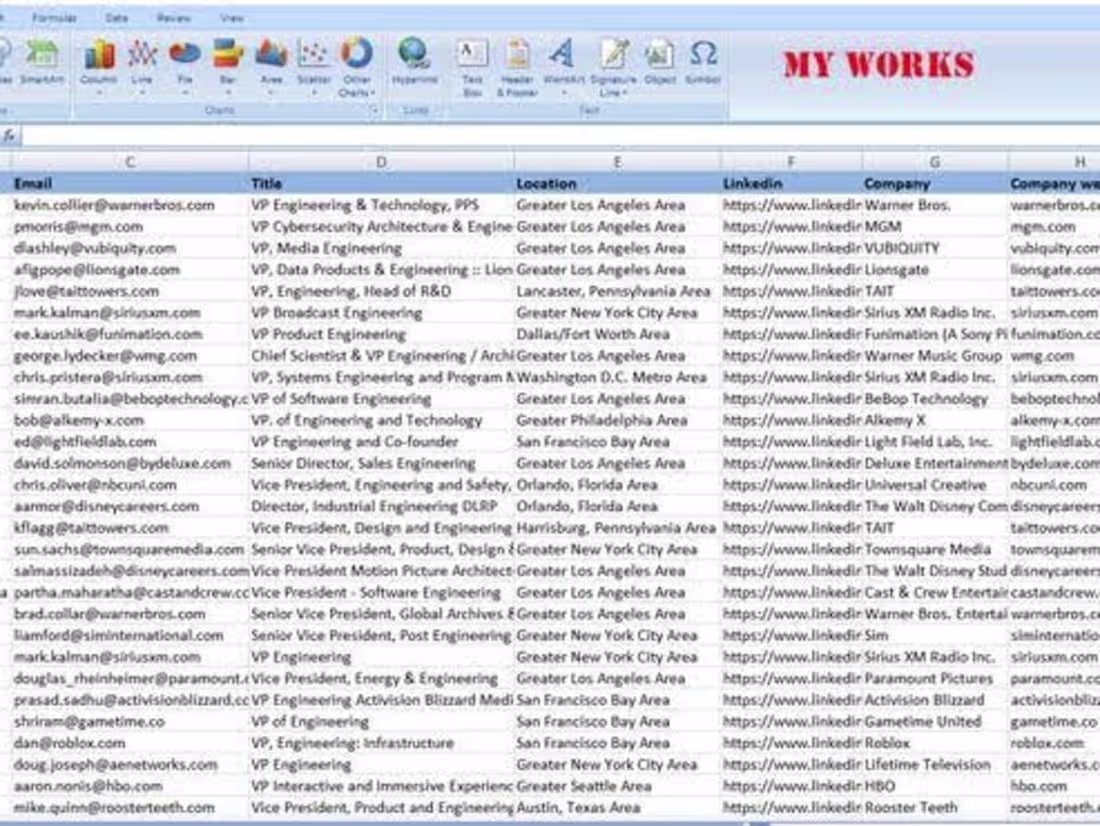Select cell pmorris@mgm.com
Image resolution: width=1100 pixels, height=826 pixels.
(130, 227)
